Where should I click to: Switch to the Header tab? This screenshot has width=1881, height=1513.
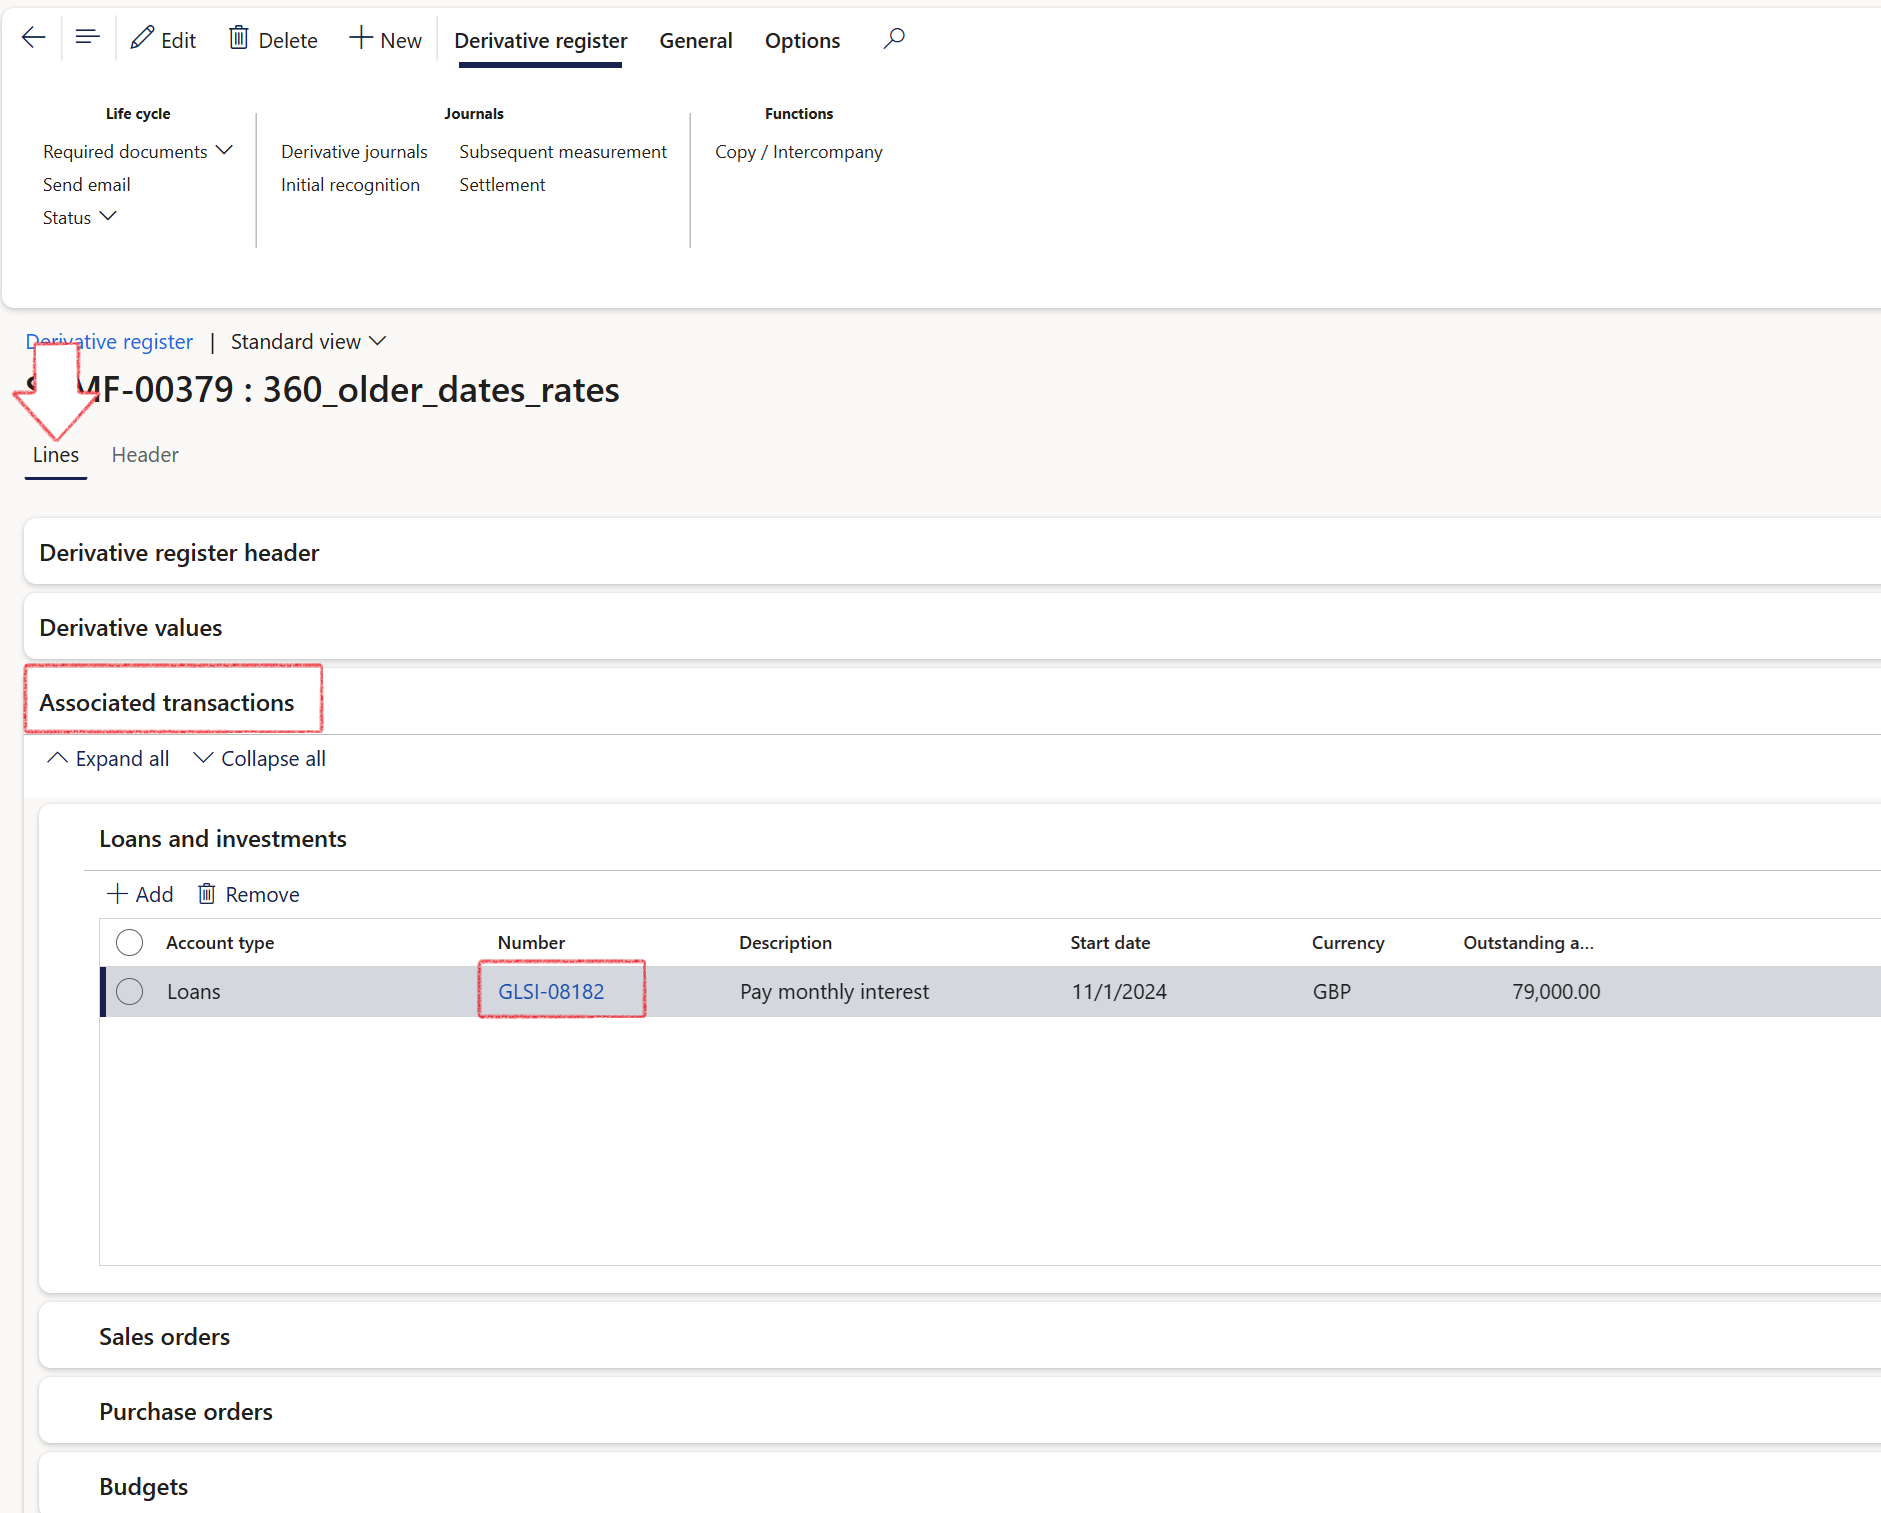(145, 455)
